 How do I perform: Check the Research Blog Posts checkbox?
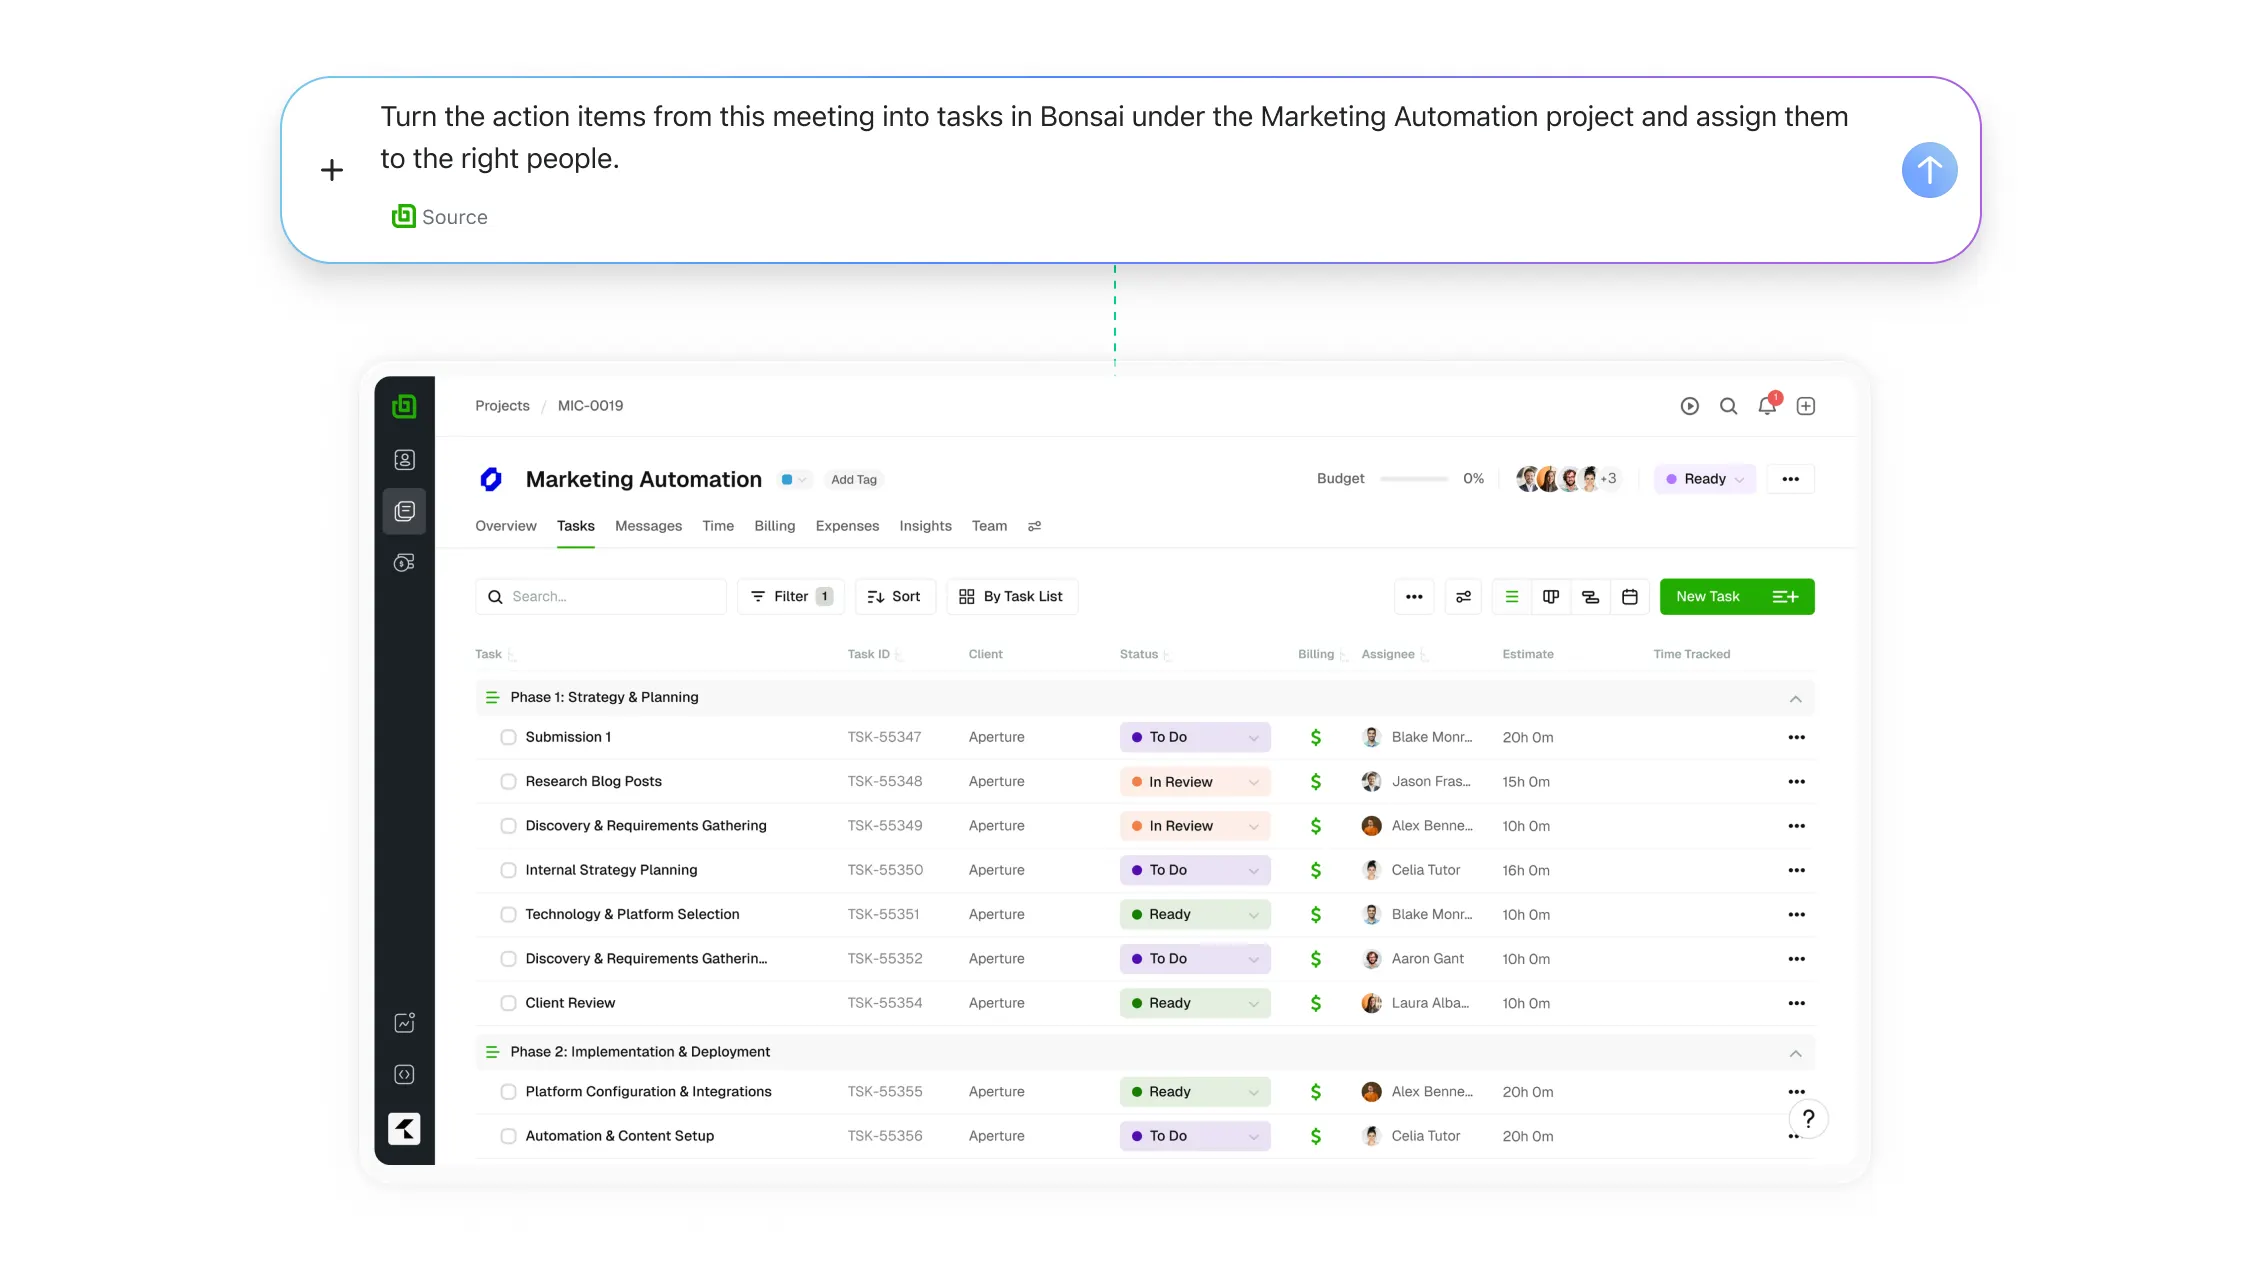508,782
